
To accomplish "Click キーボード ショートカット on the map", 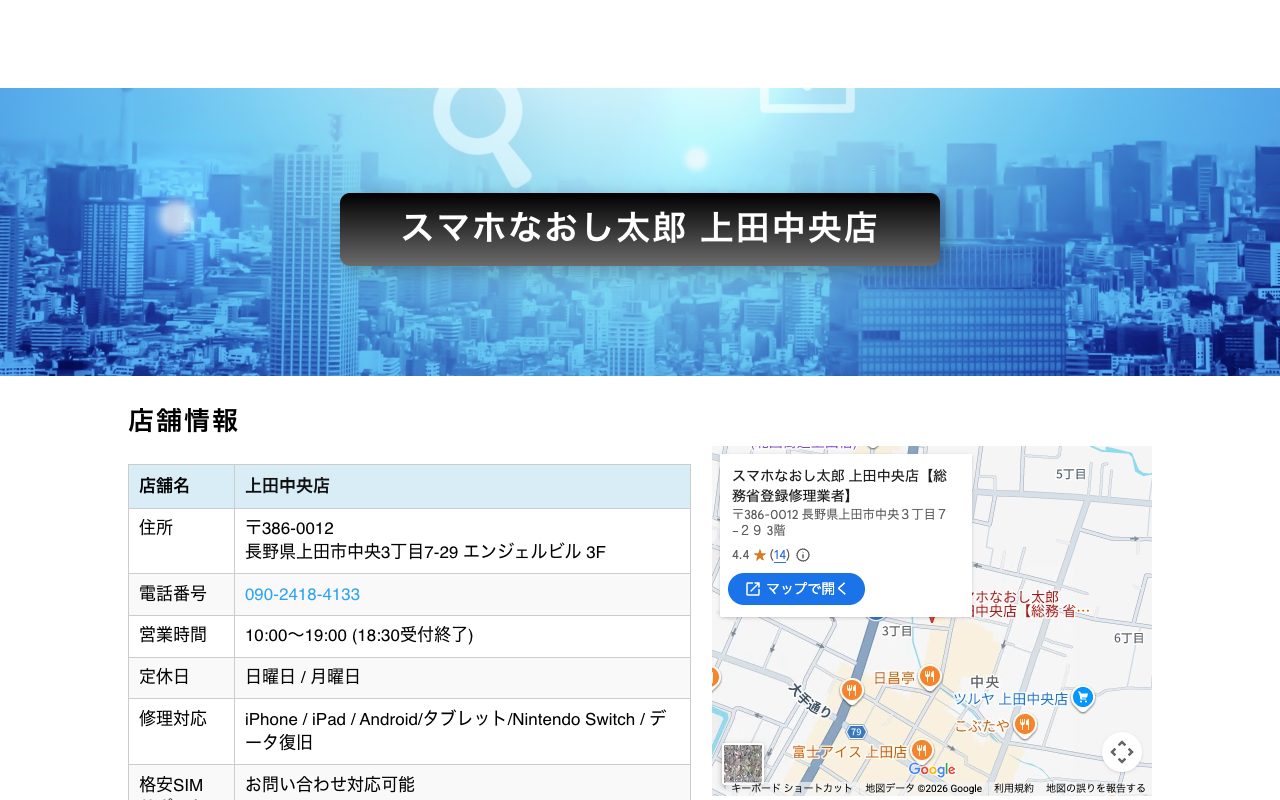I will pyautogui.click(x=792, y=788).
